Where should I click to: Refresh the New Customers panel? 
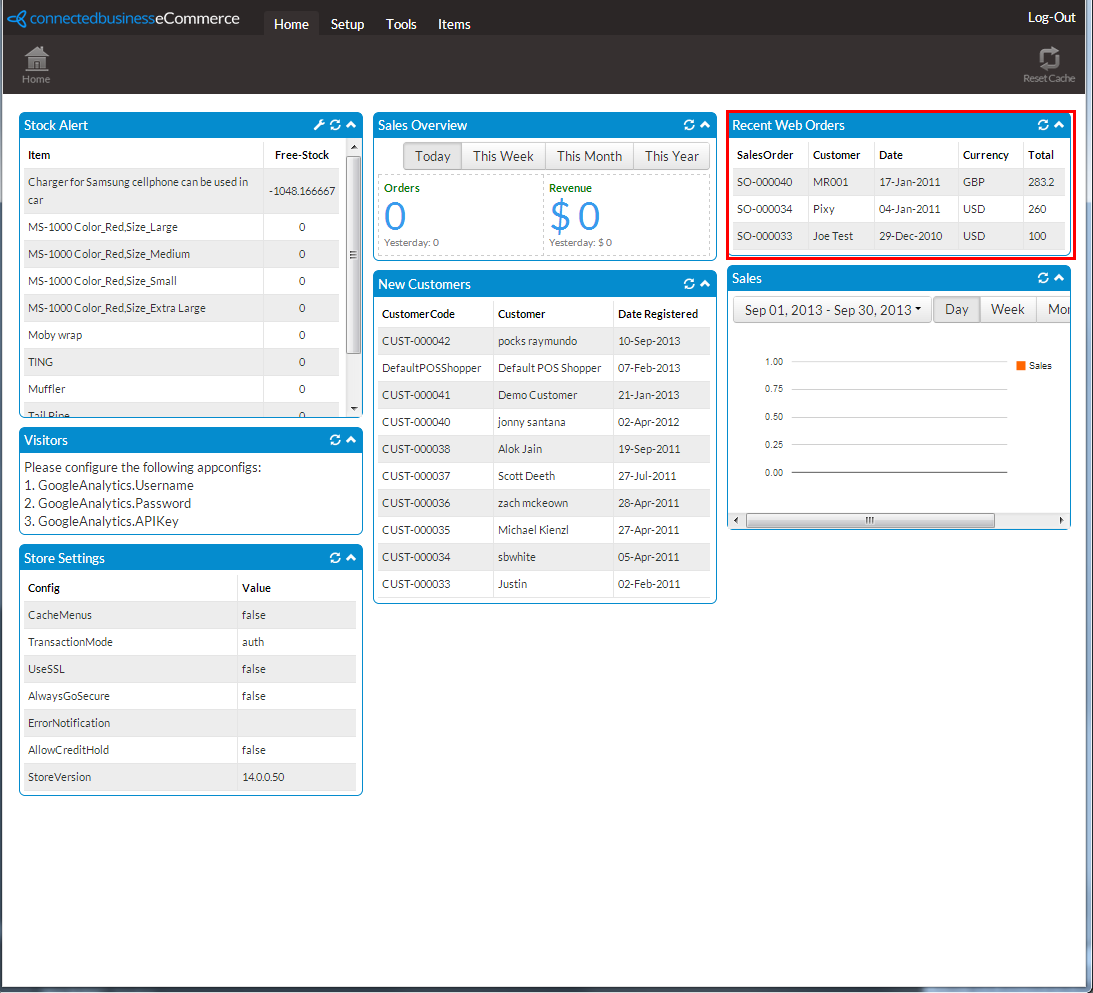[x=689, y=284]
